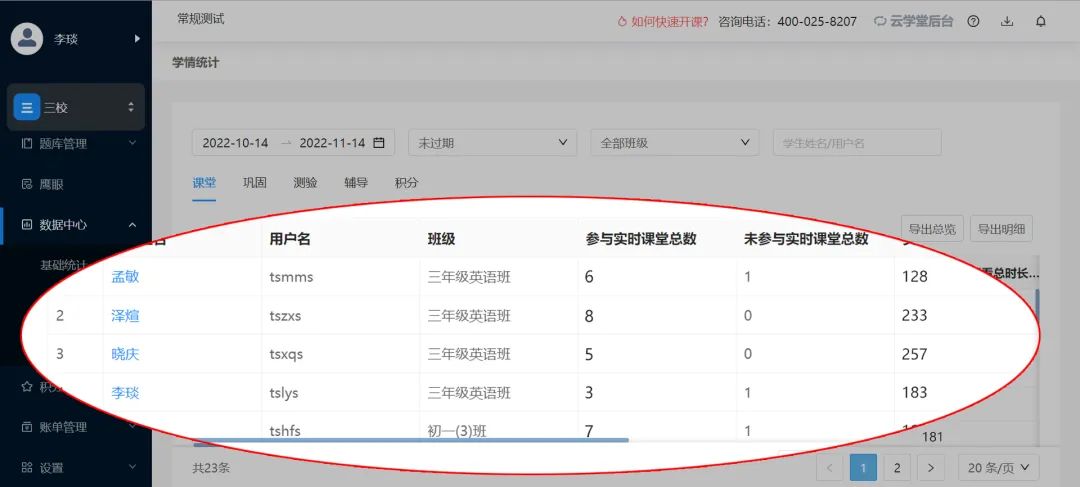The height and width of the screenshot is (487, 1080).
Task: Collapse the 数据中心 sidebar menu
Action: pyautogui.click(x=76, y=225)
